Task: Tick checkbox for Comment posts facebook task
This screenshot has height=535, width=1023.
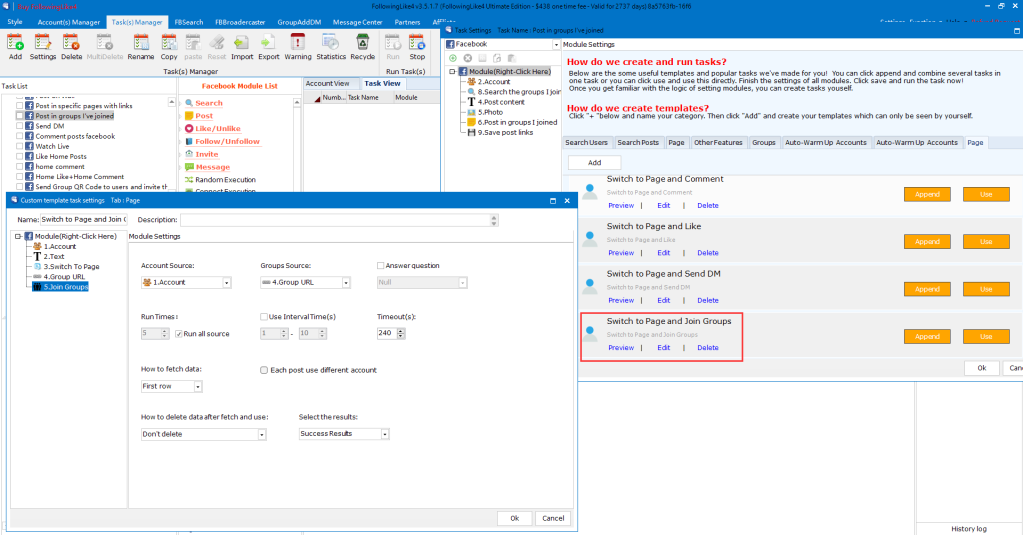Action: coord(20,136)
